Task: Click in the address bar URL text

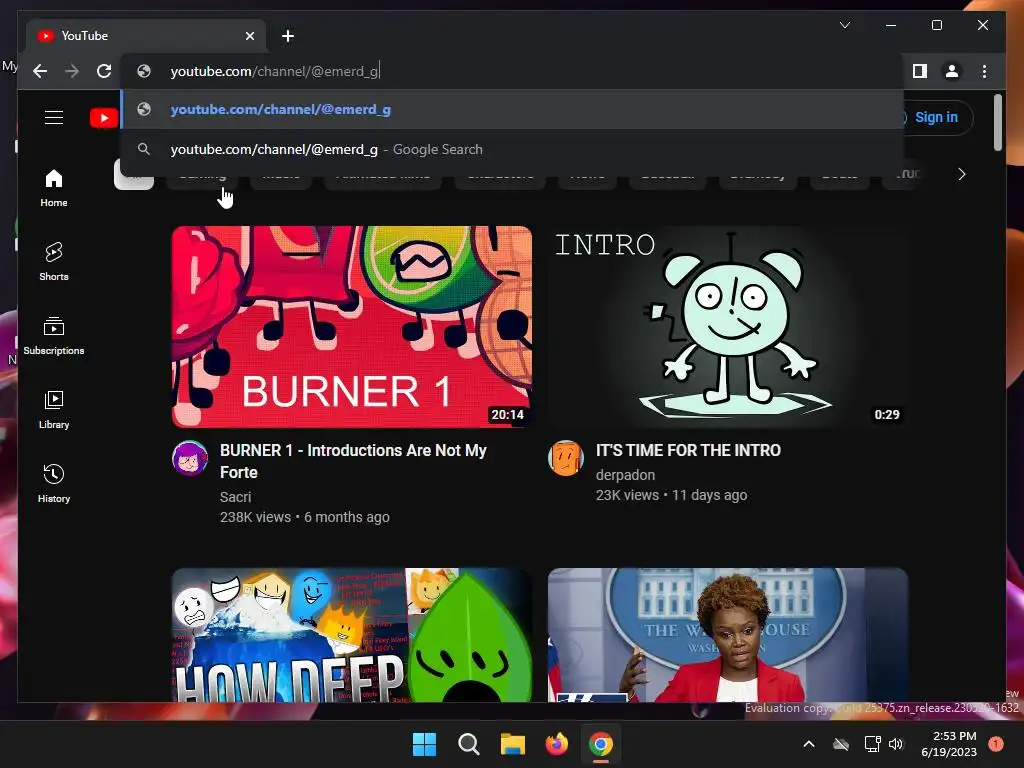Action: pyautogui.click(x=274, y=71)
